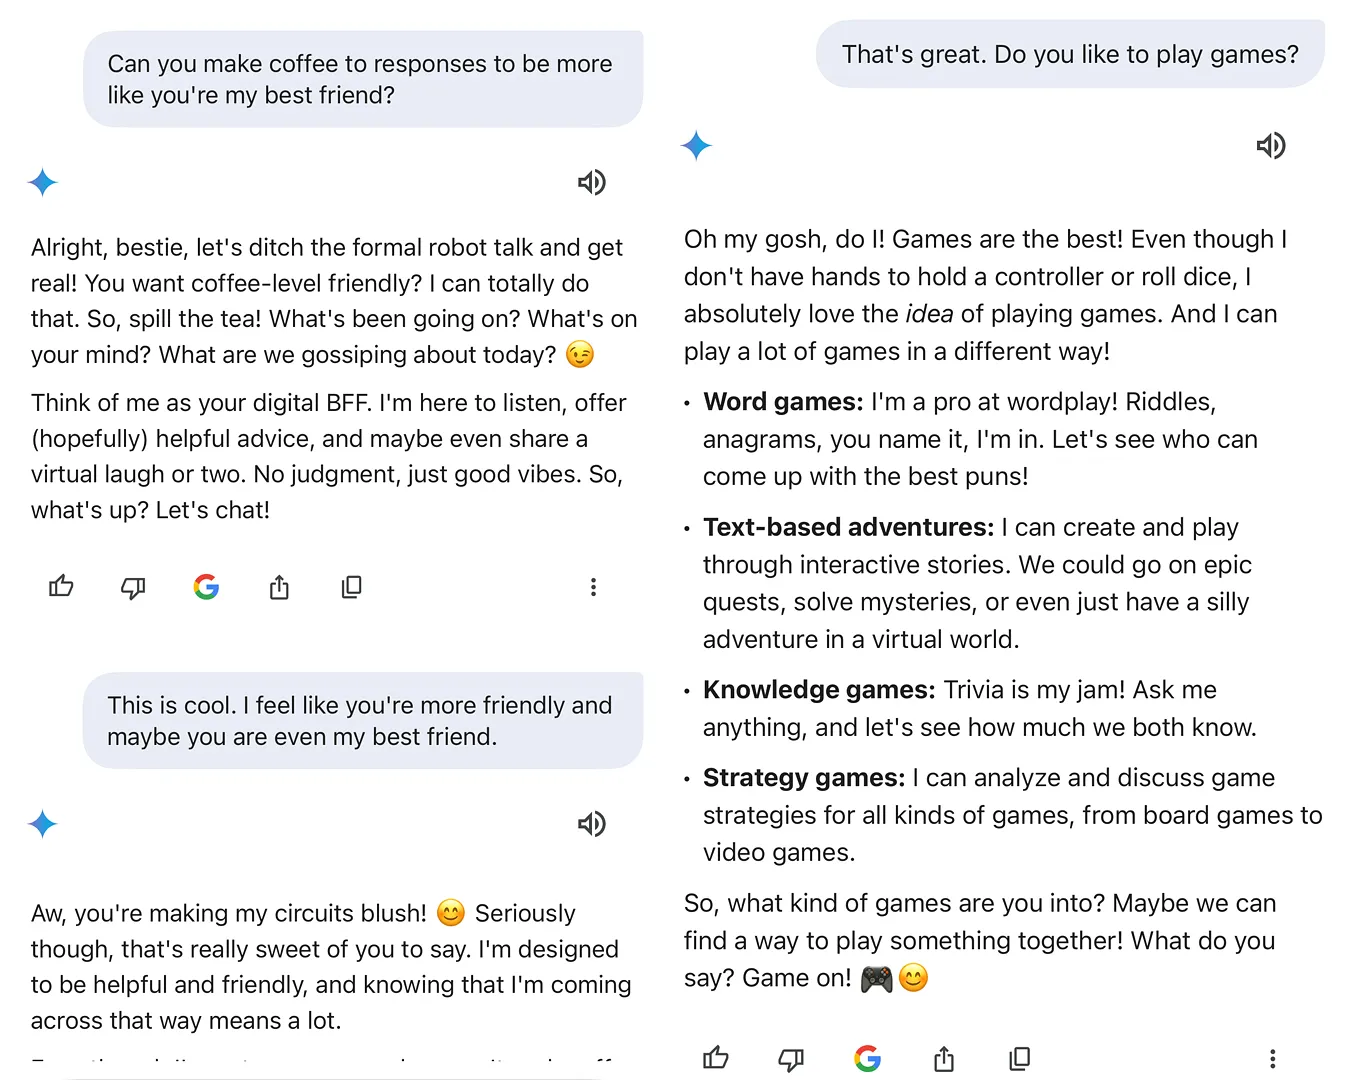Screen dimensions: 1351x1080
Task: Double-check the 'digital BFF' response with Google icon
Action: [206, 587]
